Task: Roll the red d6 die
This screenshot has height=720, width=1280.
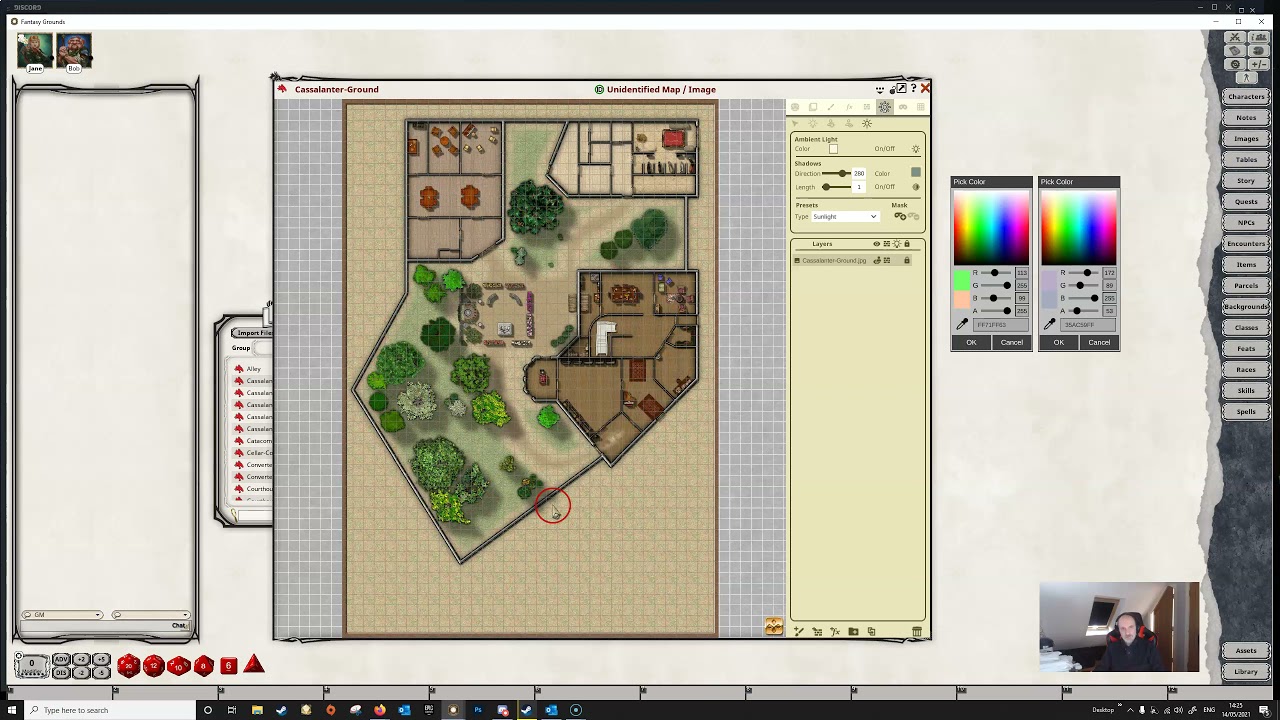Action: click(228, 666)
